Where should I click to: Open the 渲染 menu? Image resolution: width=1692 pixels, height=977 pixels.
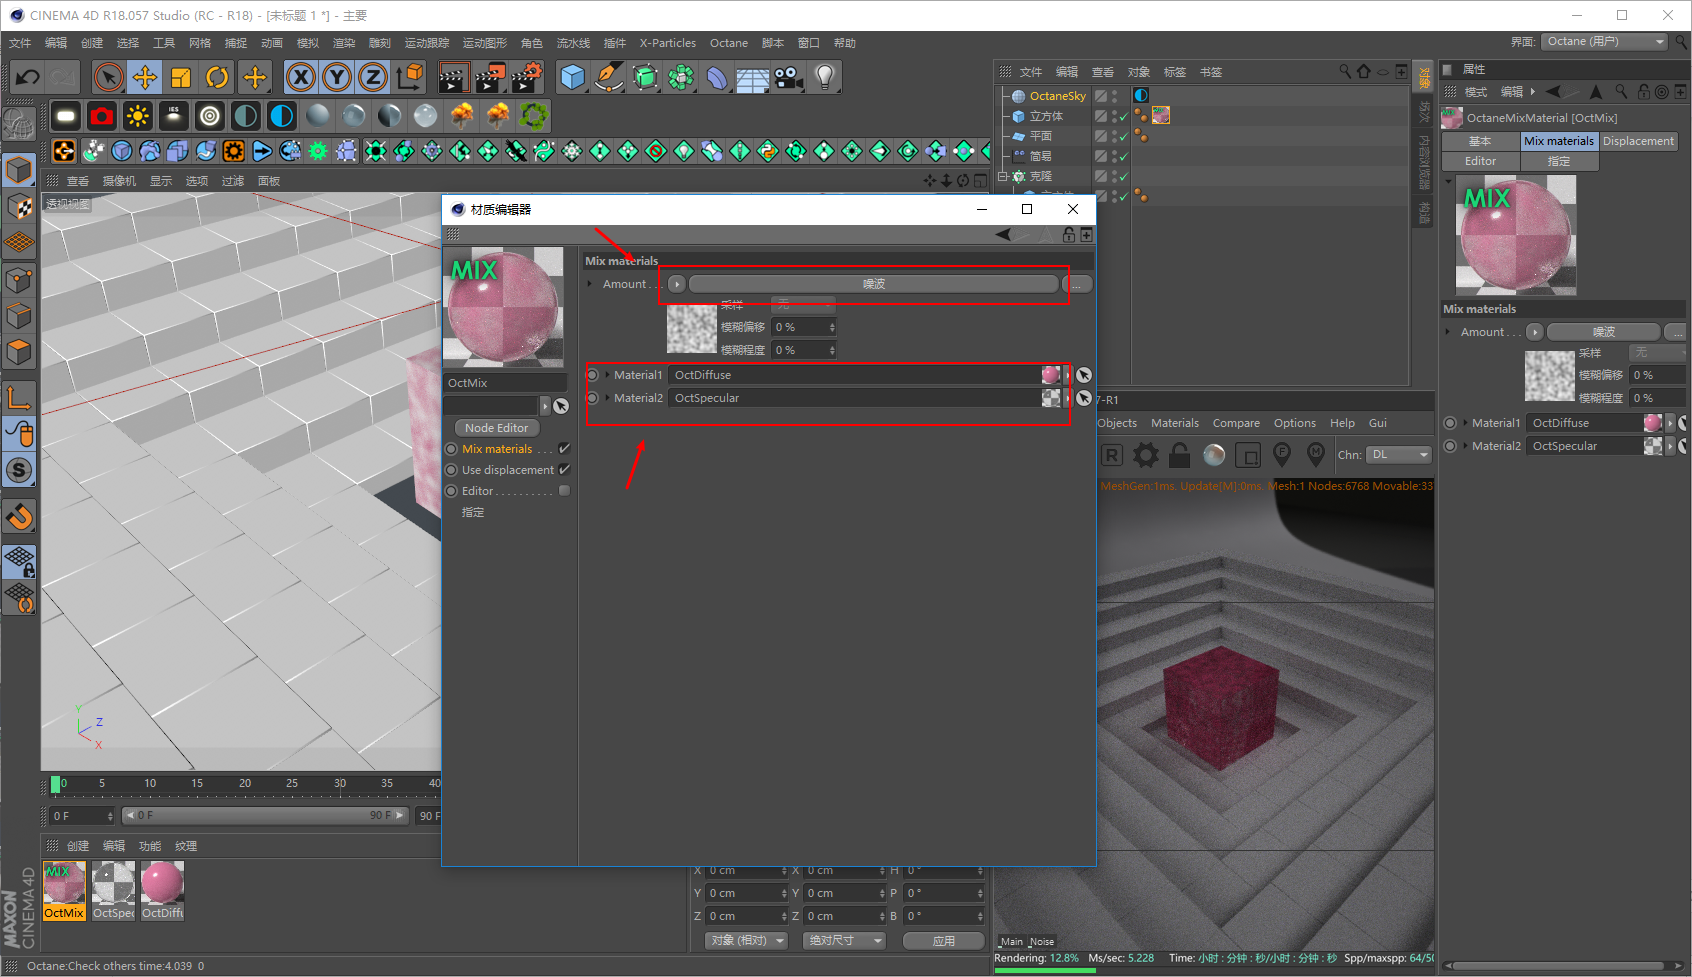tap(344, 43)
